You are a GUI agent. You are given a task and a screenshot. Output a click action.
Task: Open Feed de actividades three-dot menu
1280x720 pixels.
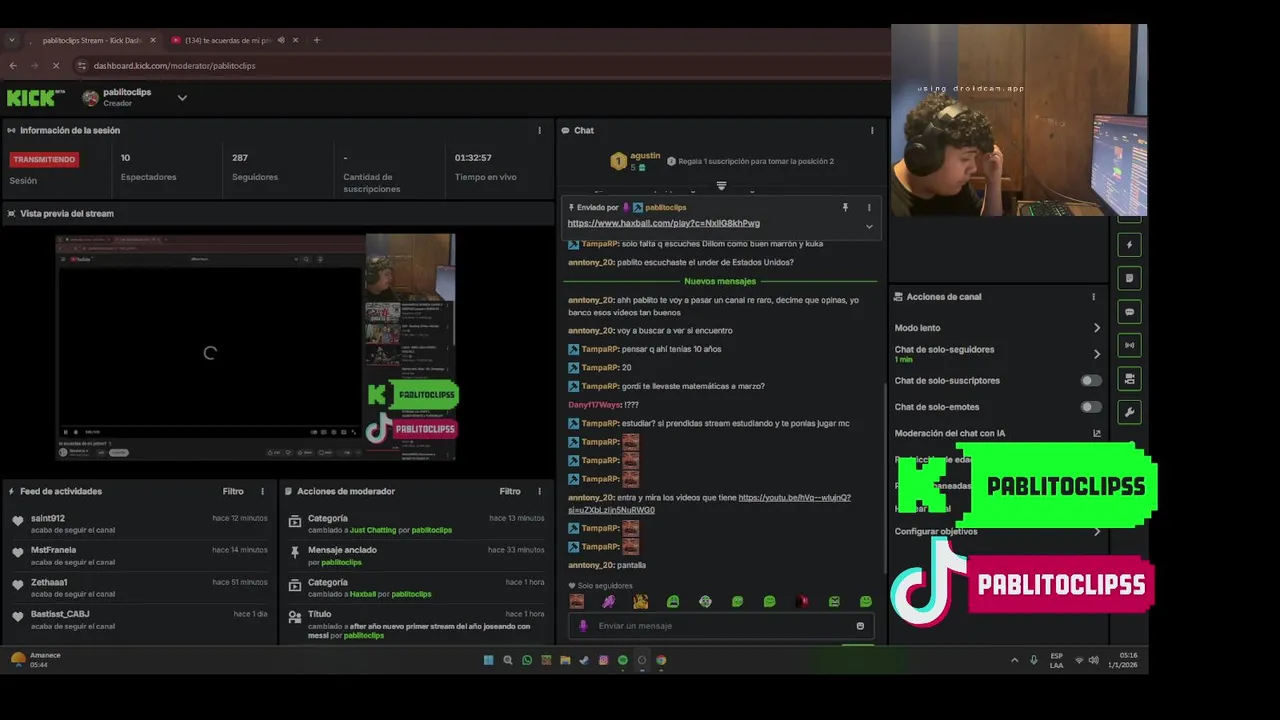tap(262, 491)
